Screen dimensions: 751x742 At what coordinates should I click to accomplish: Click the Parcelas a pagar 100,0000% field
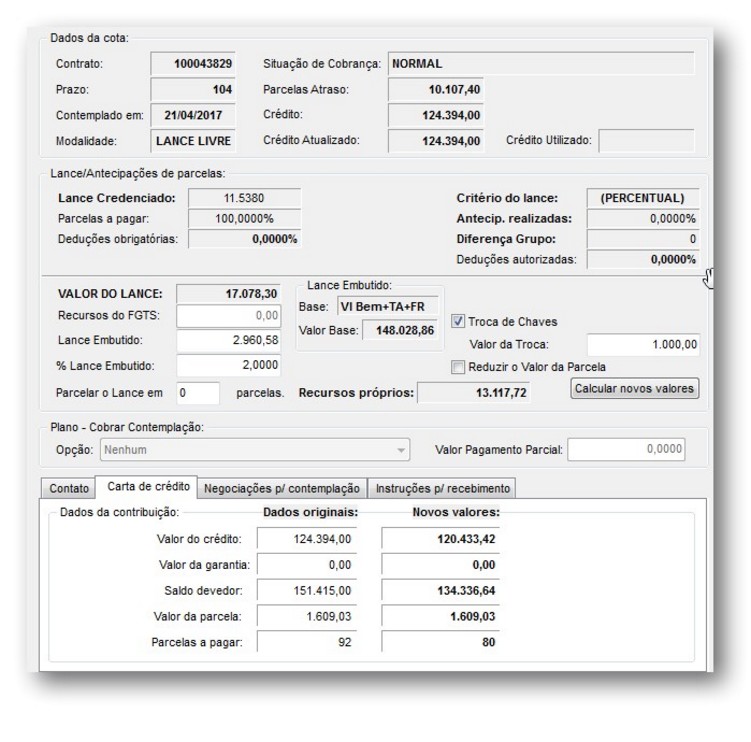click(x=244, y=219)
